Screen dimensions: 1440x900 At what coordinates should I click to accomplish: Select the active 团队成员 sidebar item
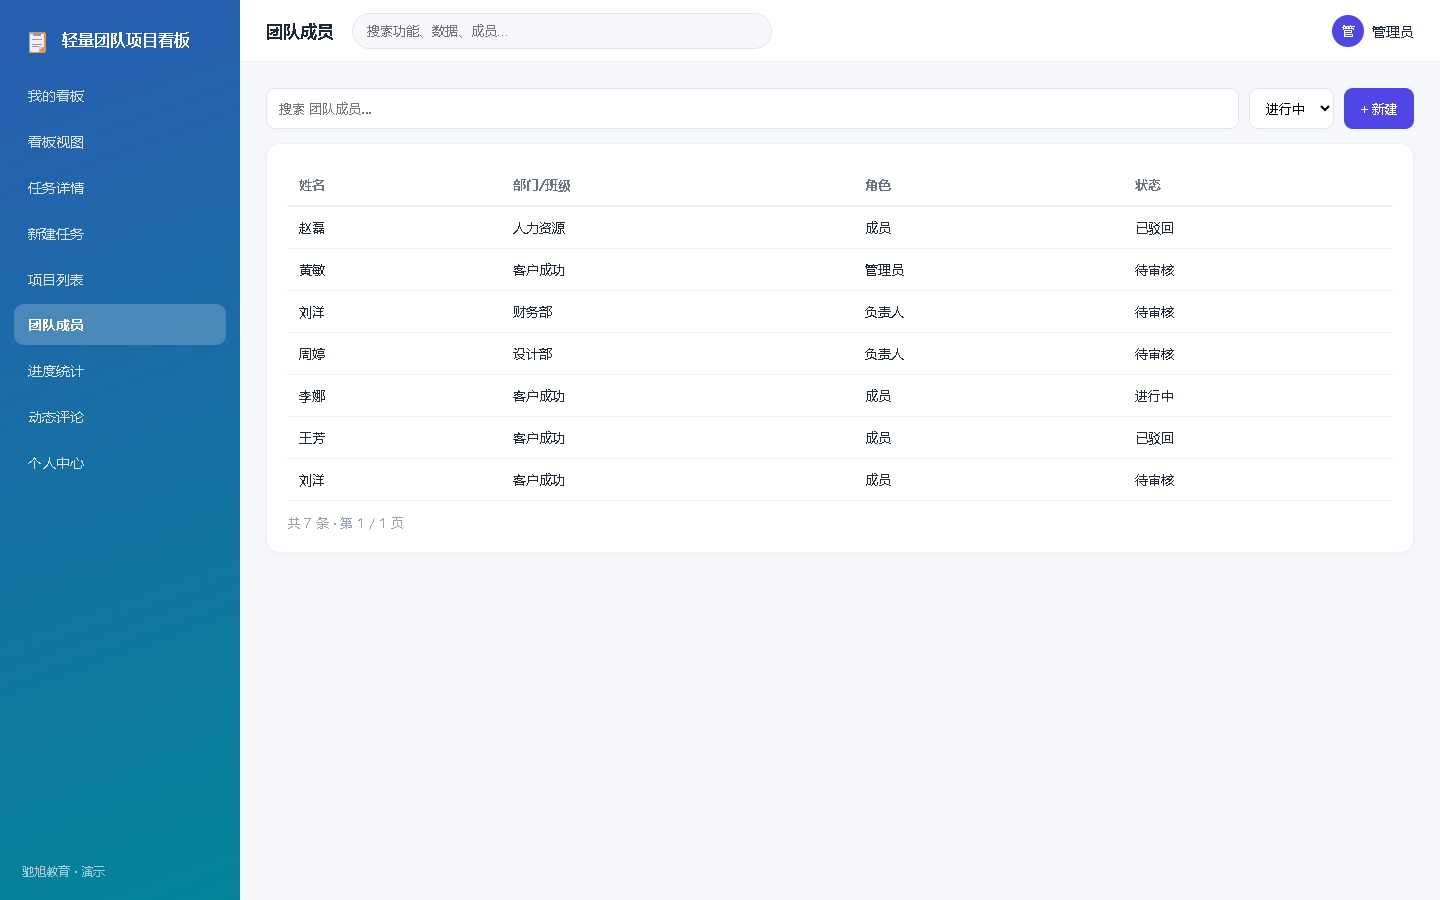(120, 325)
